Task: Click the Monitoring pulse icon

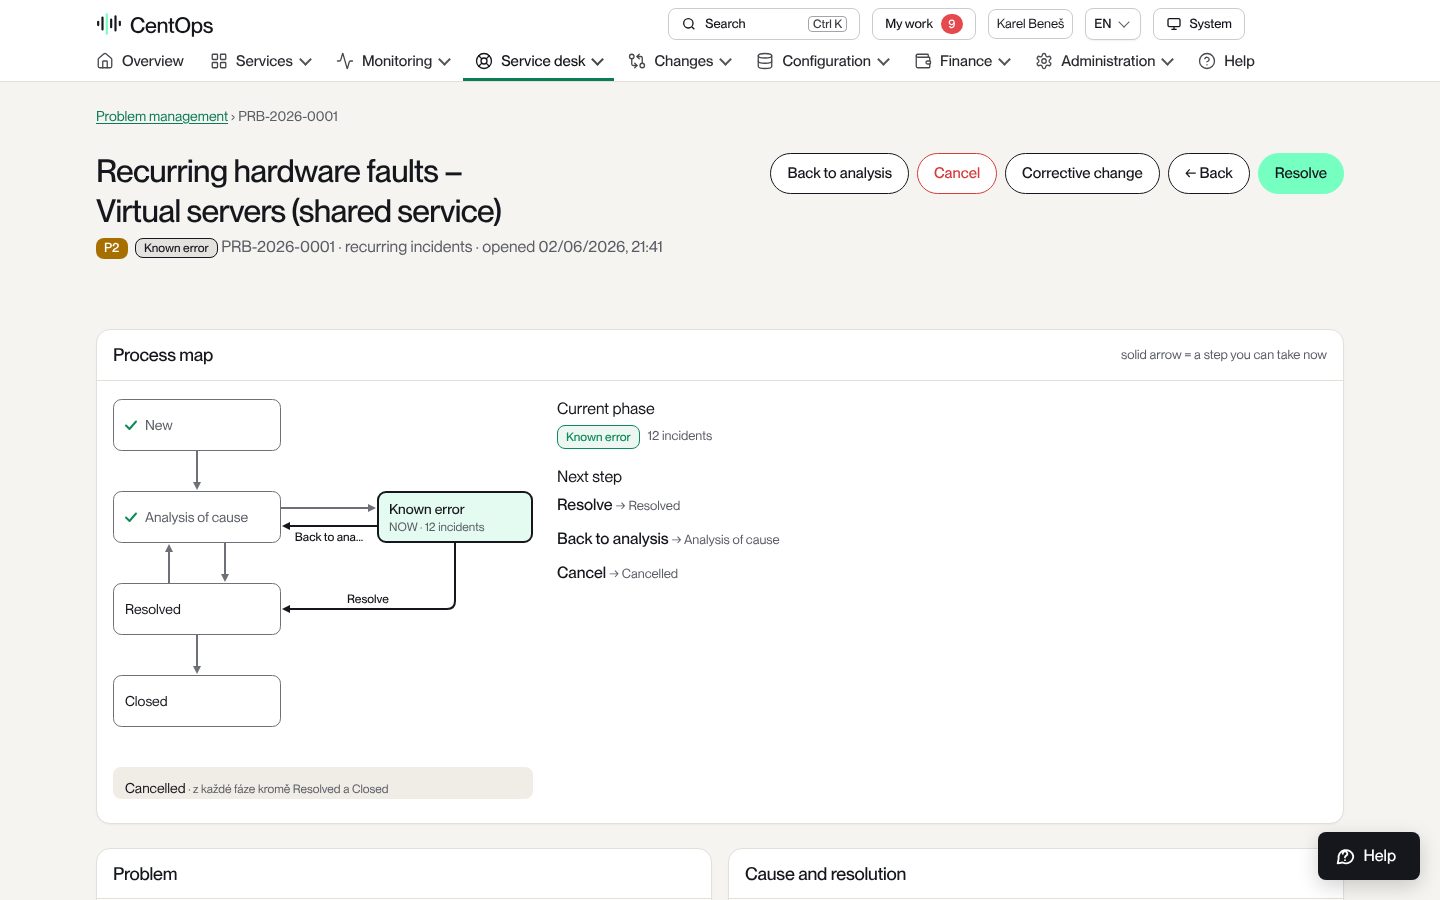Action: [x=345, y=61]
